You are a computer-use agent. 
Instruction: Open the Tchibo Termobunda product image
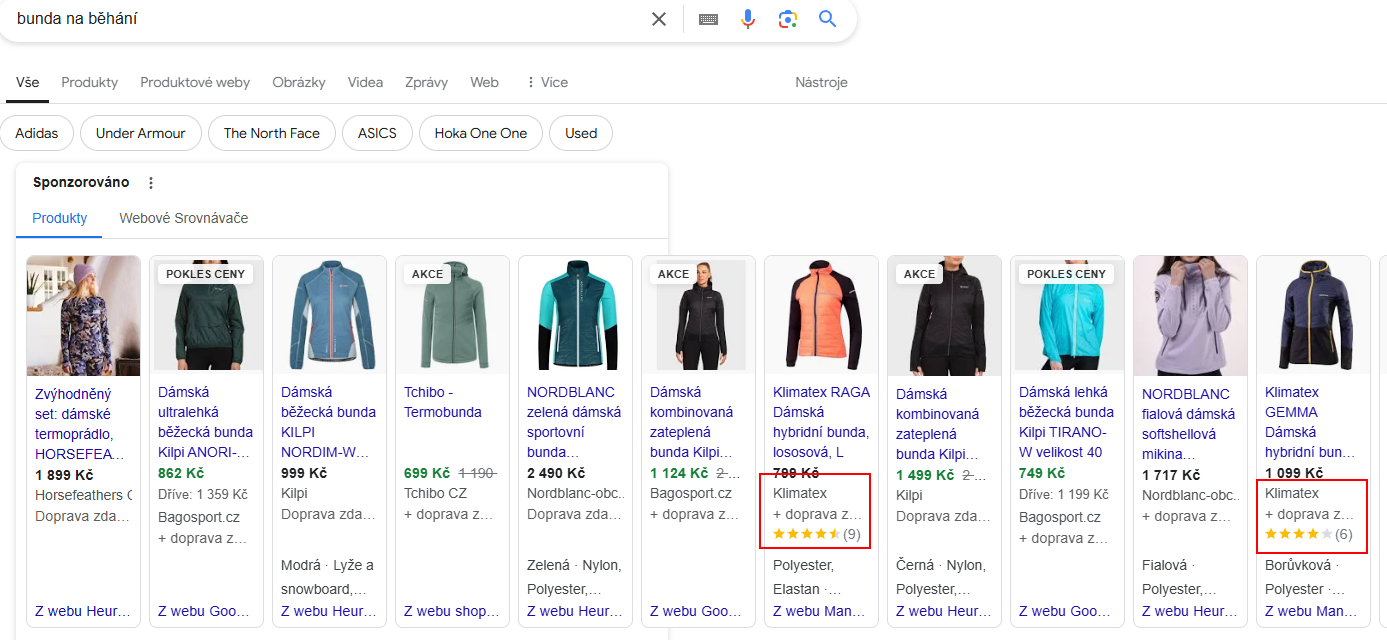click(x=453, y=315)
